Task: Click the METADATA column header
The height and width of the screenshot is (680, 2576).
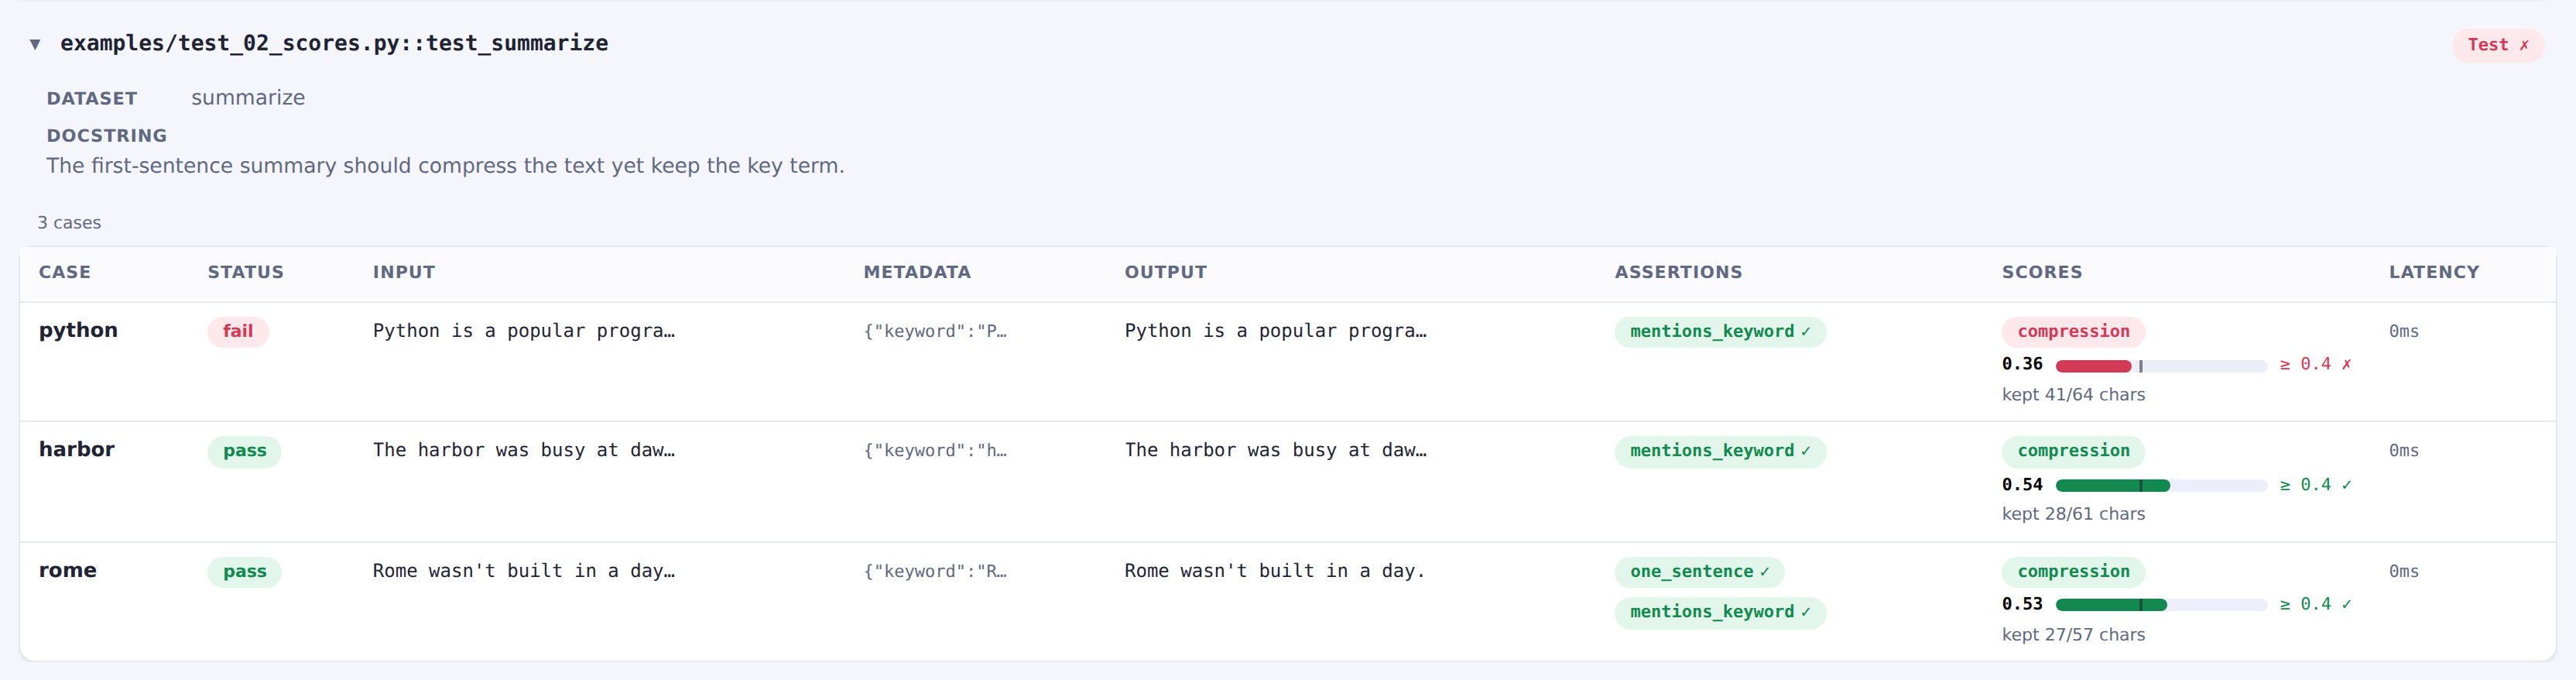Action: tap(917, 272)
